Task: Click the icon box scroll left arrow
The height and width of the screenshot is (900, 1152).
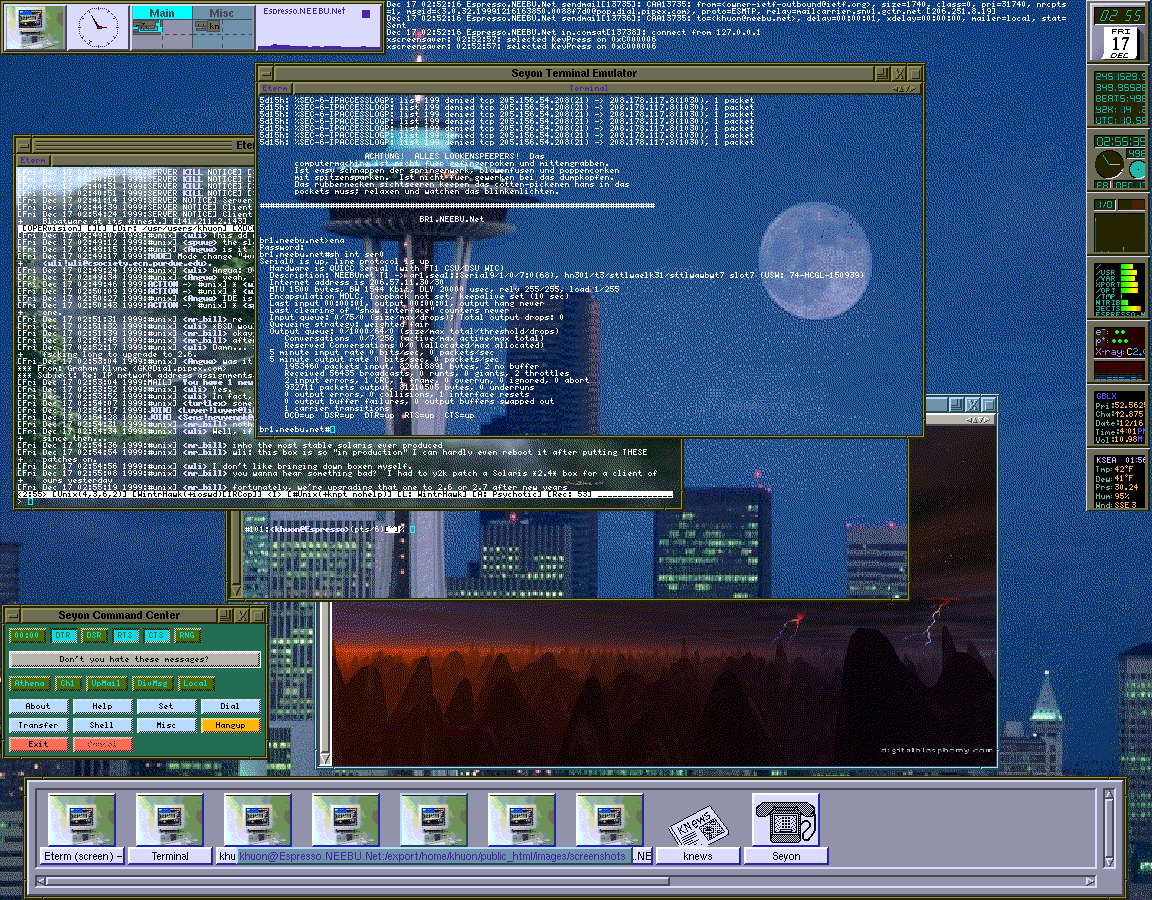Action: (41, 880)
